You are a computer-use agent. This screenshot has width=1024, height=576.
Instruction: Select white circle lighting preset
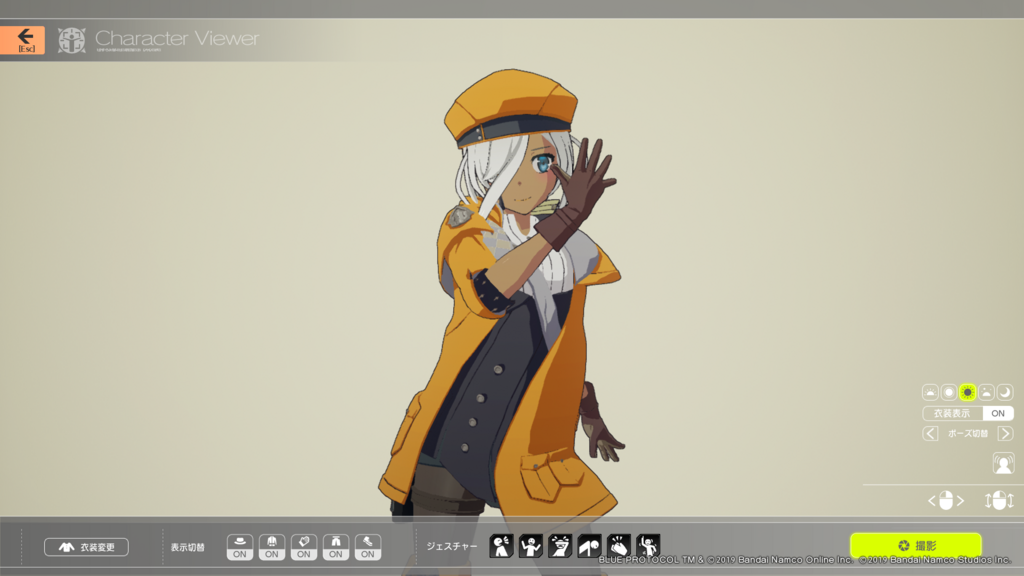(x=949, y=392)
